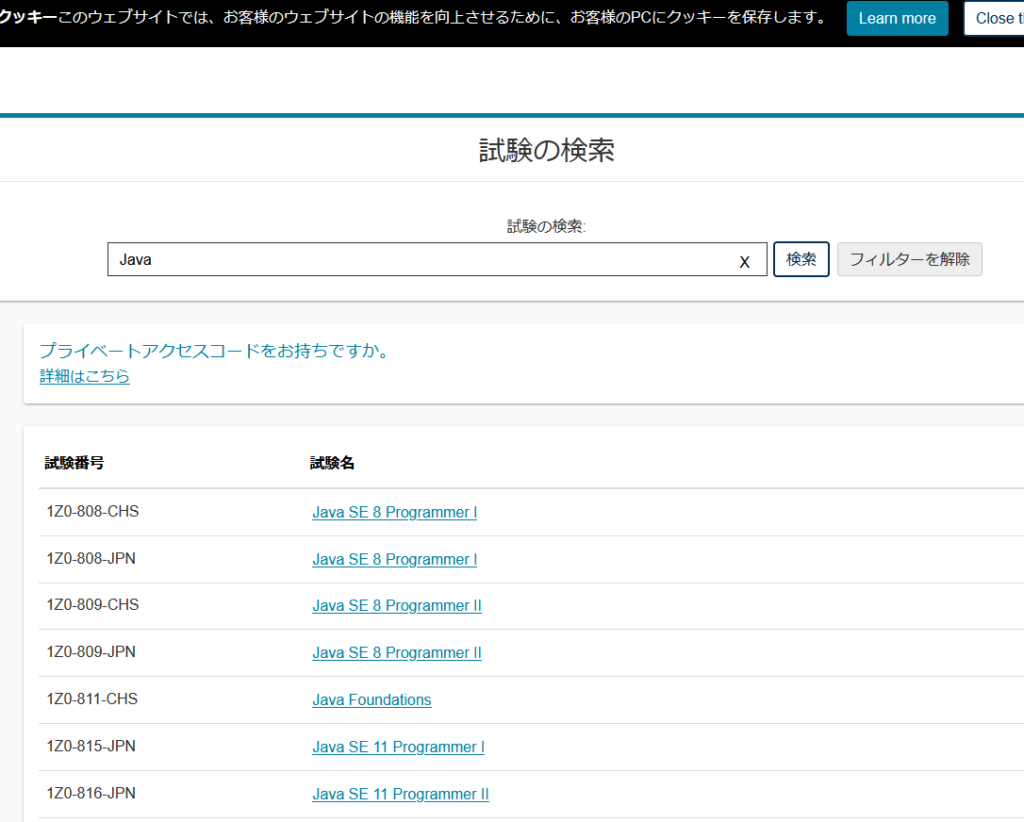Click the 1Z0-815-JPN exam number cell
1024x822 pixels.
click(x=91, y=746)
